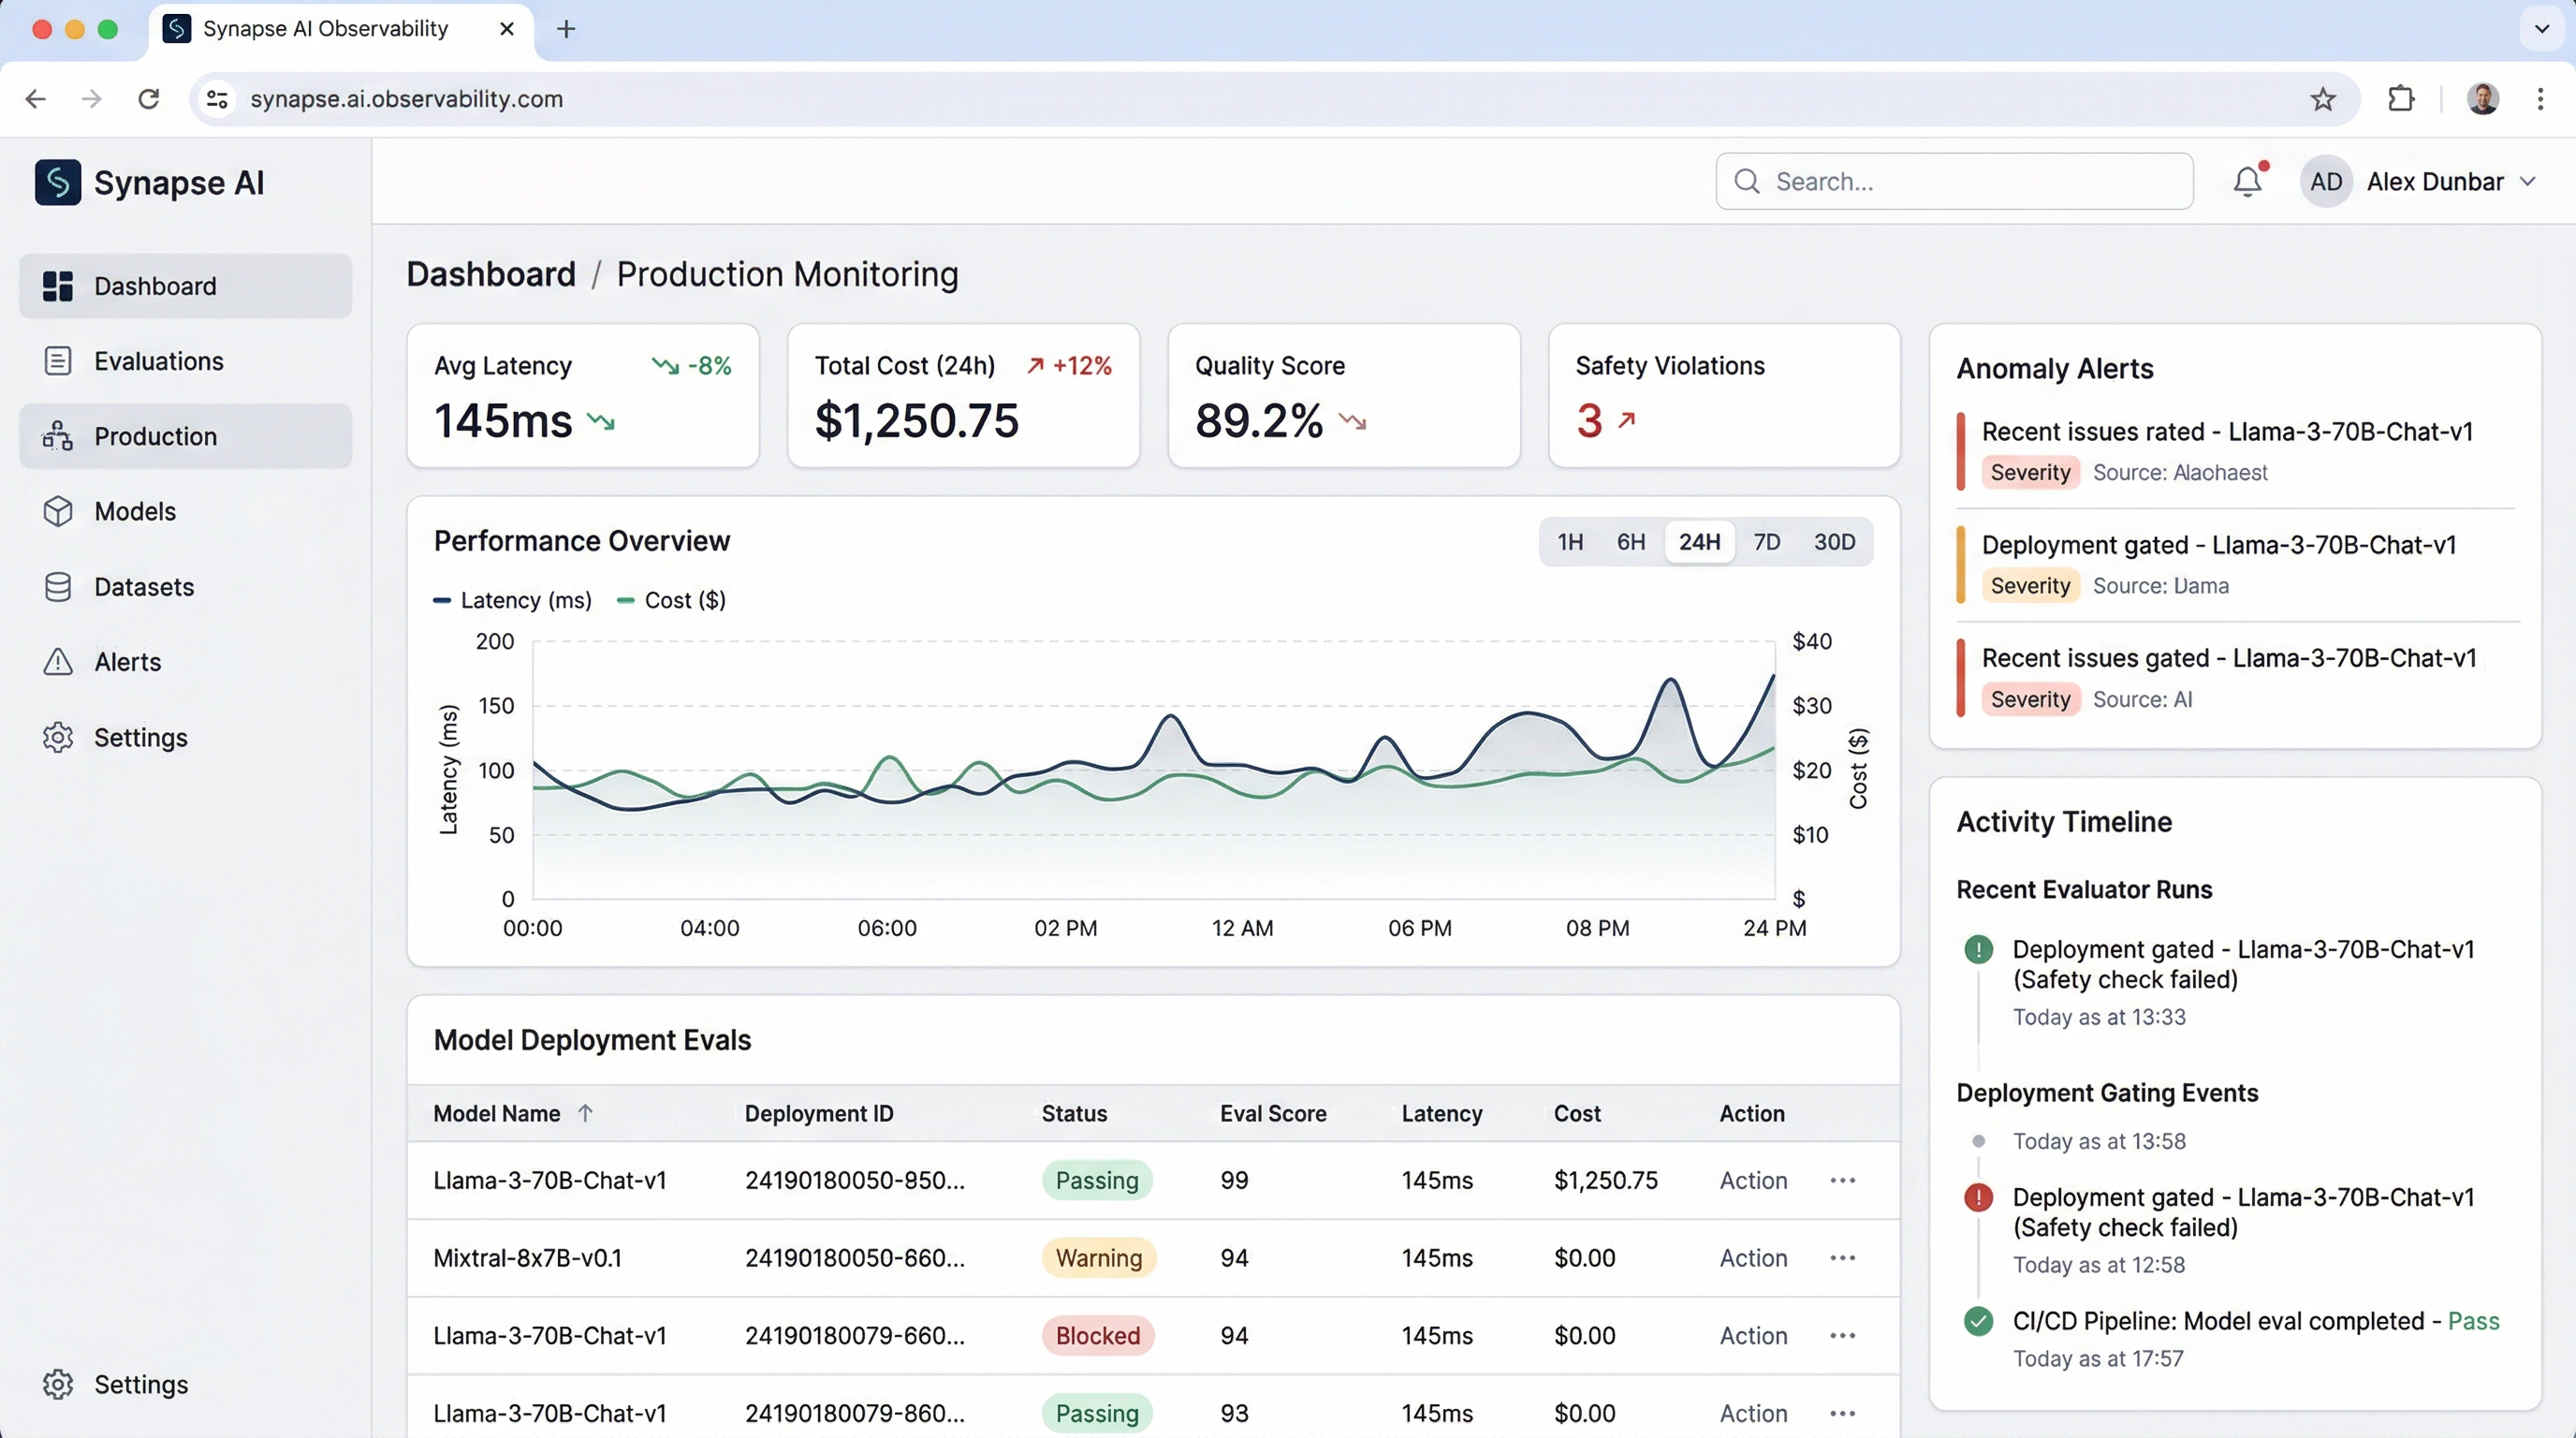Open Settings using the gear icon
This screenshot has width=2576, height=1438.
[57, 737]
